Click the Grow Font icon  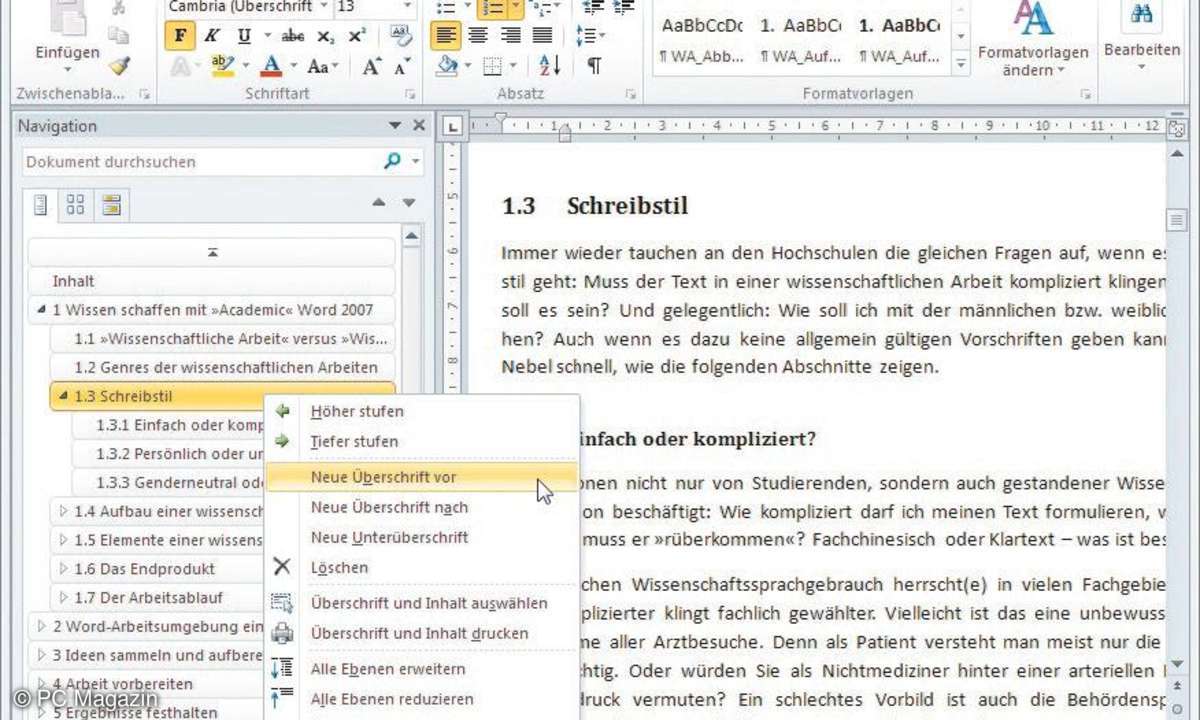373,67
